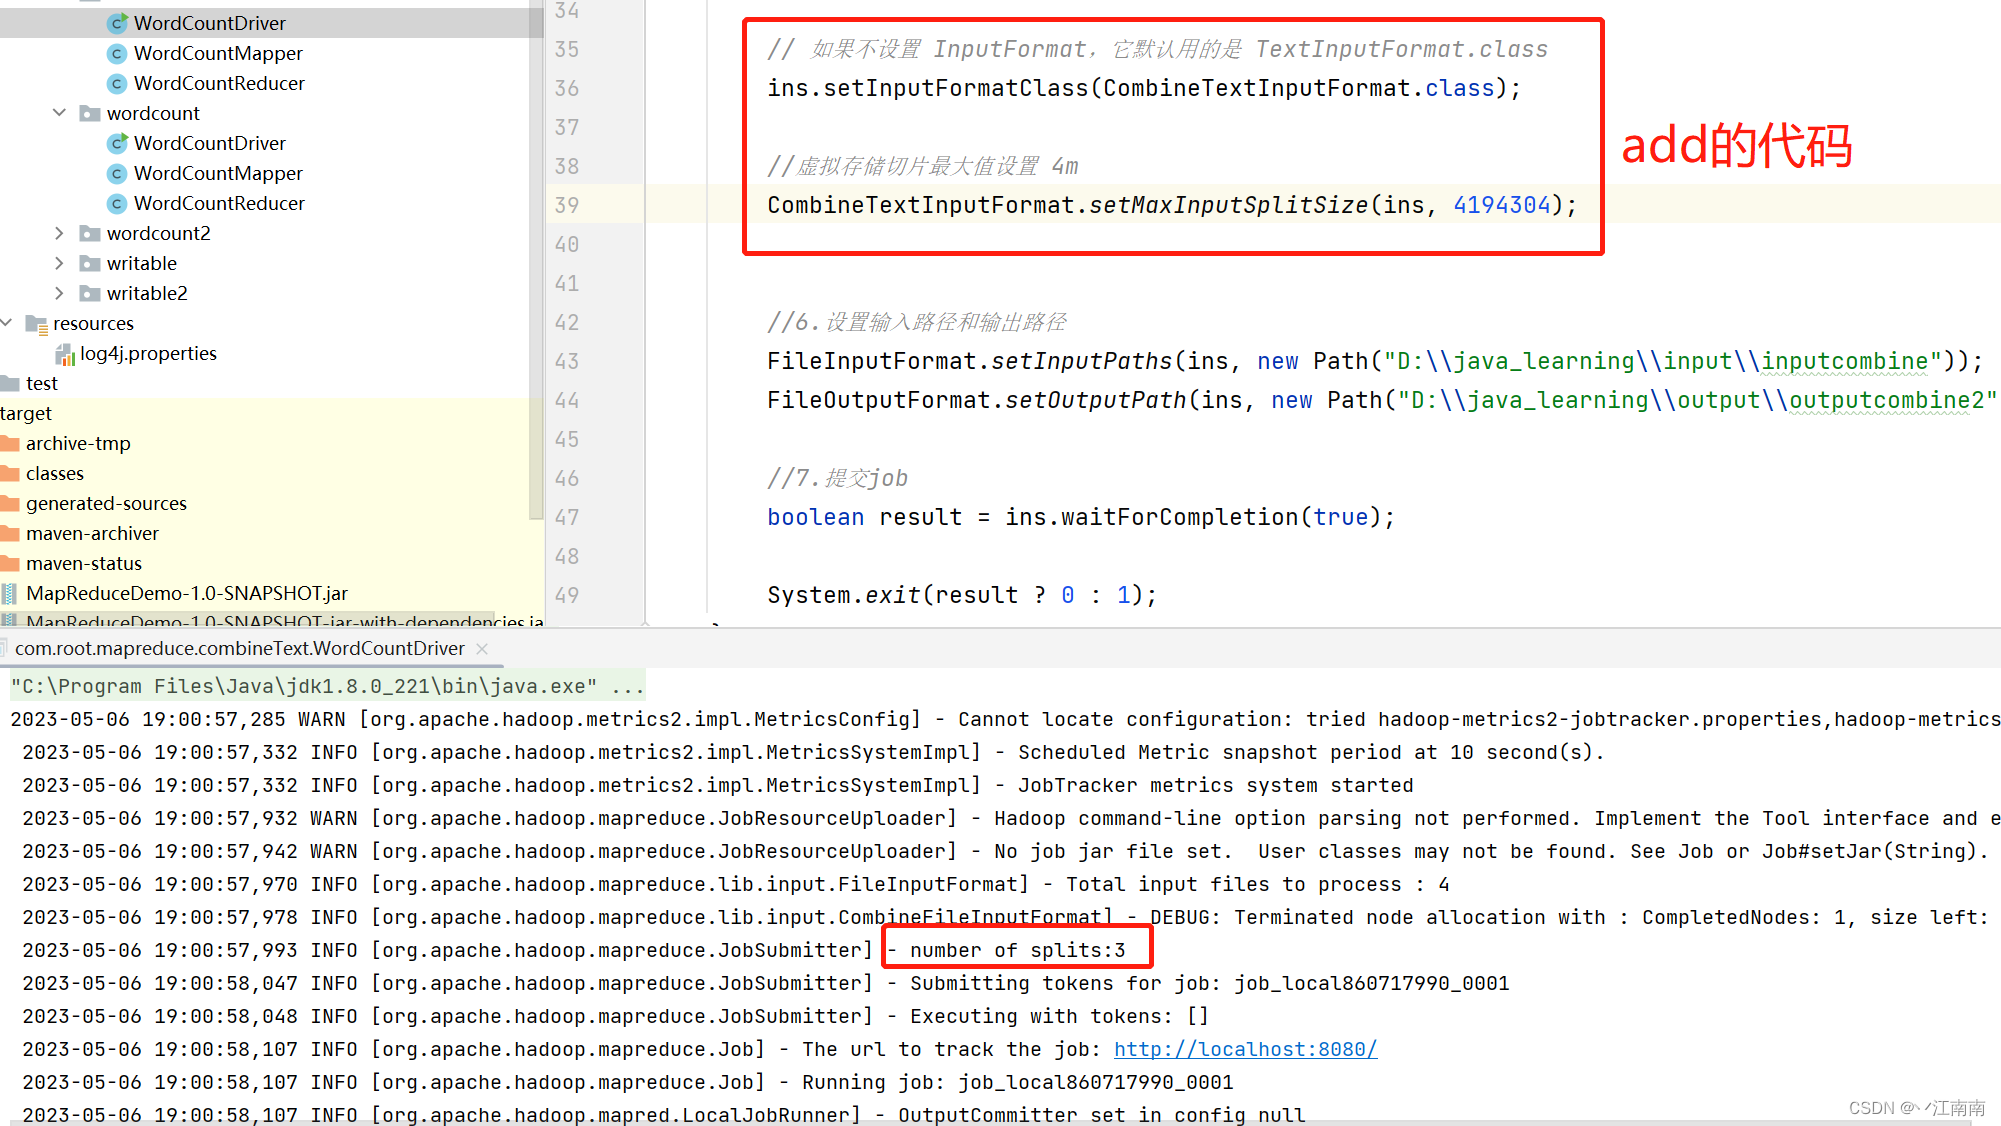The width and height of the screenshot is (2001, 1126).
Task: Click the log4j.properties file icon
Action: tap(65, 353)
